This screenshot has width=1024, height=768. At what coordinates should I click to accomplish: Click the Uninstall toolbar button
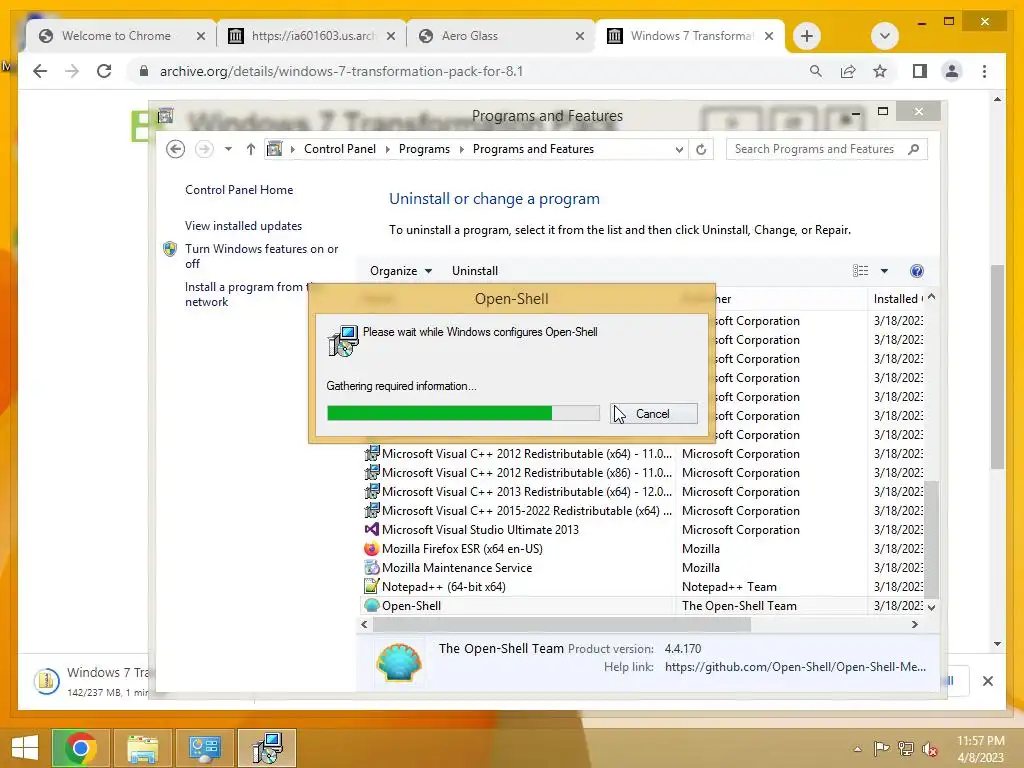tap(475, 271)
